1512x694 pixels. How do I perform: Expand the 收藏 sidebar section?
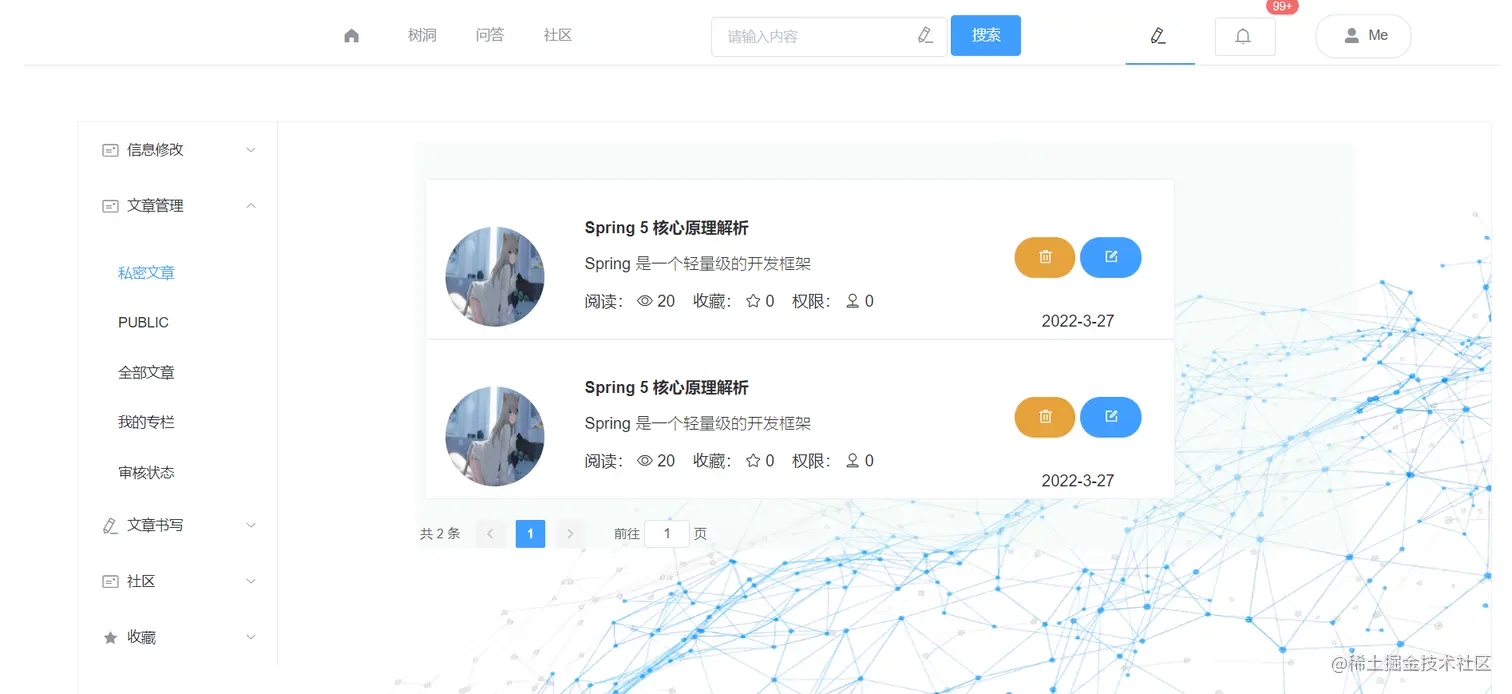point(249,637)
